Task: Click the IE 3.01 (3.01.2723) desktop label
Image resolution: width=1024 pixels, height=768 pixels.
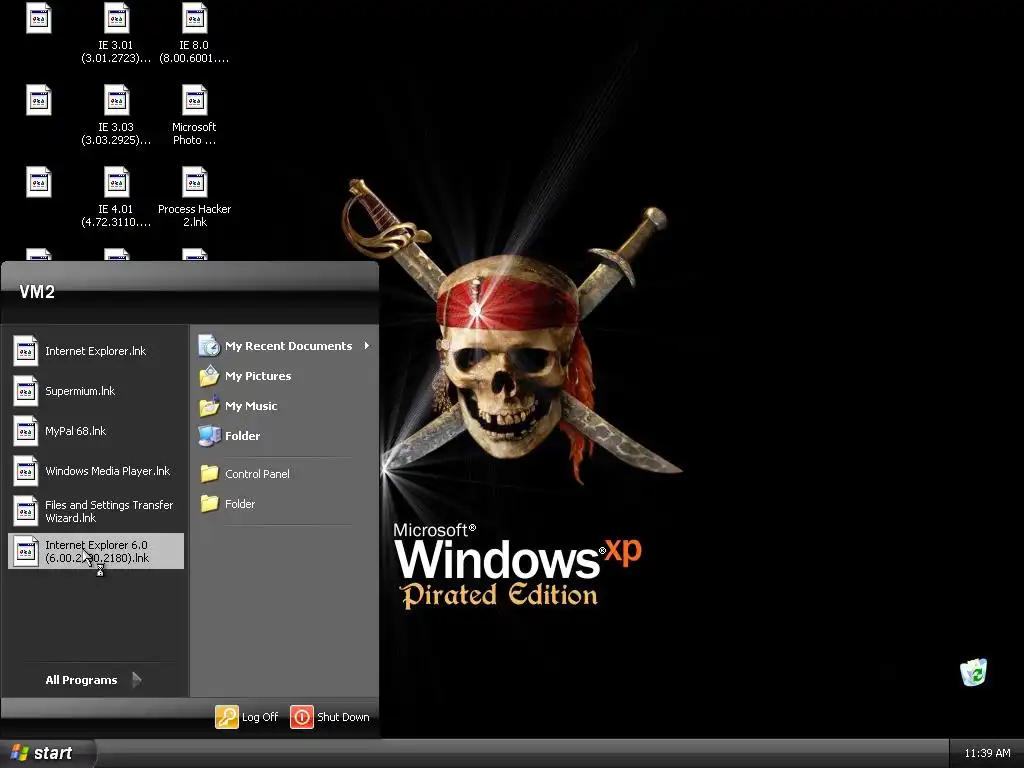Action: 116,52
